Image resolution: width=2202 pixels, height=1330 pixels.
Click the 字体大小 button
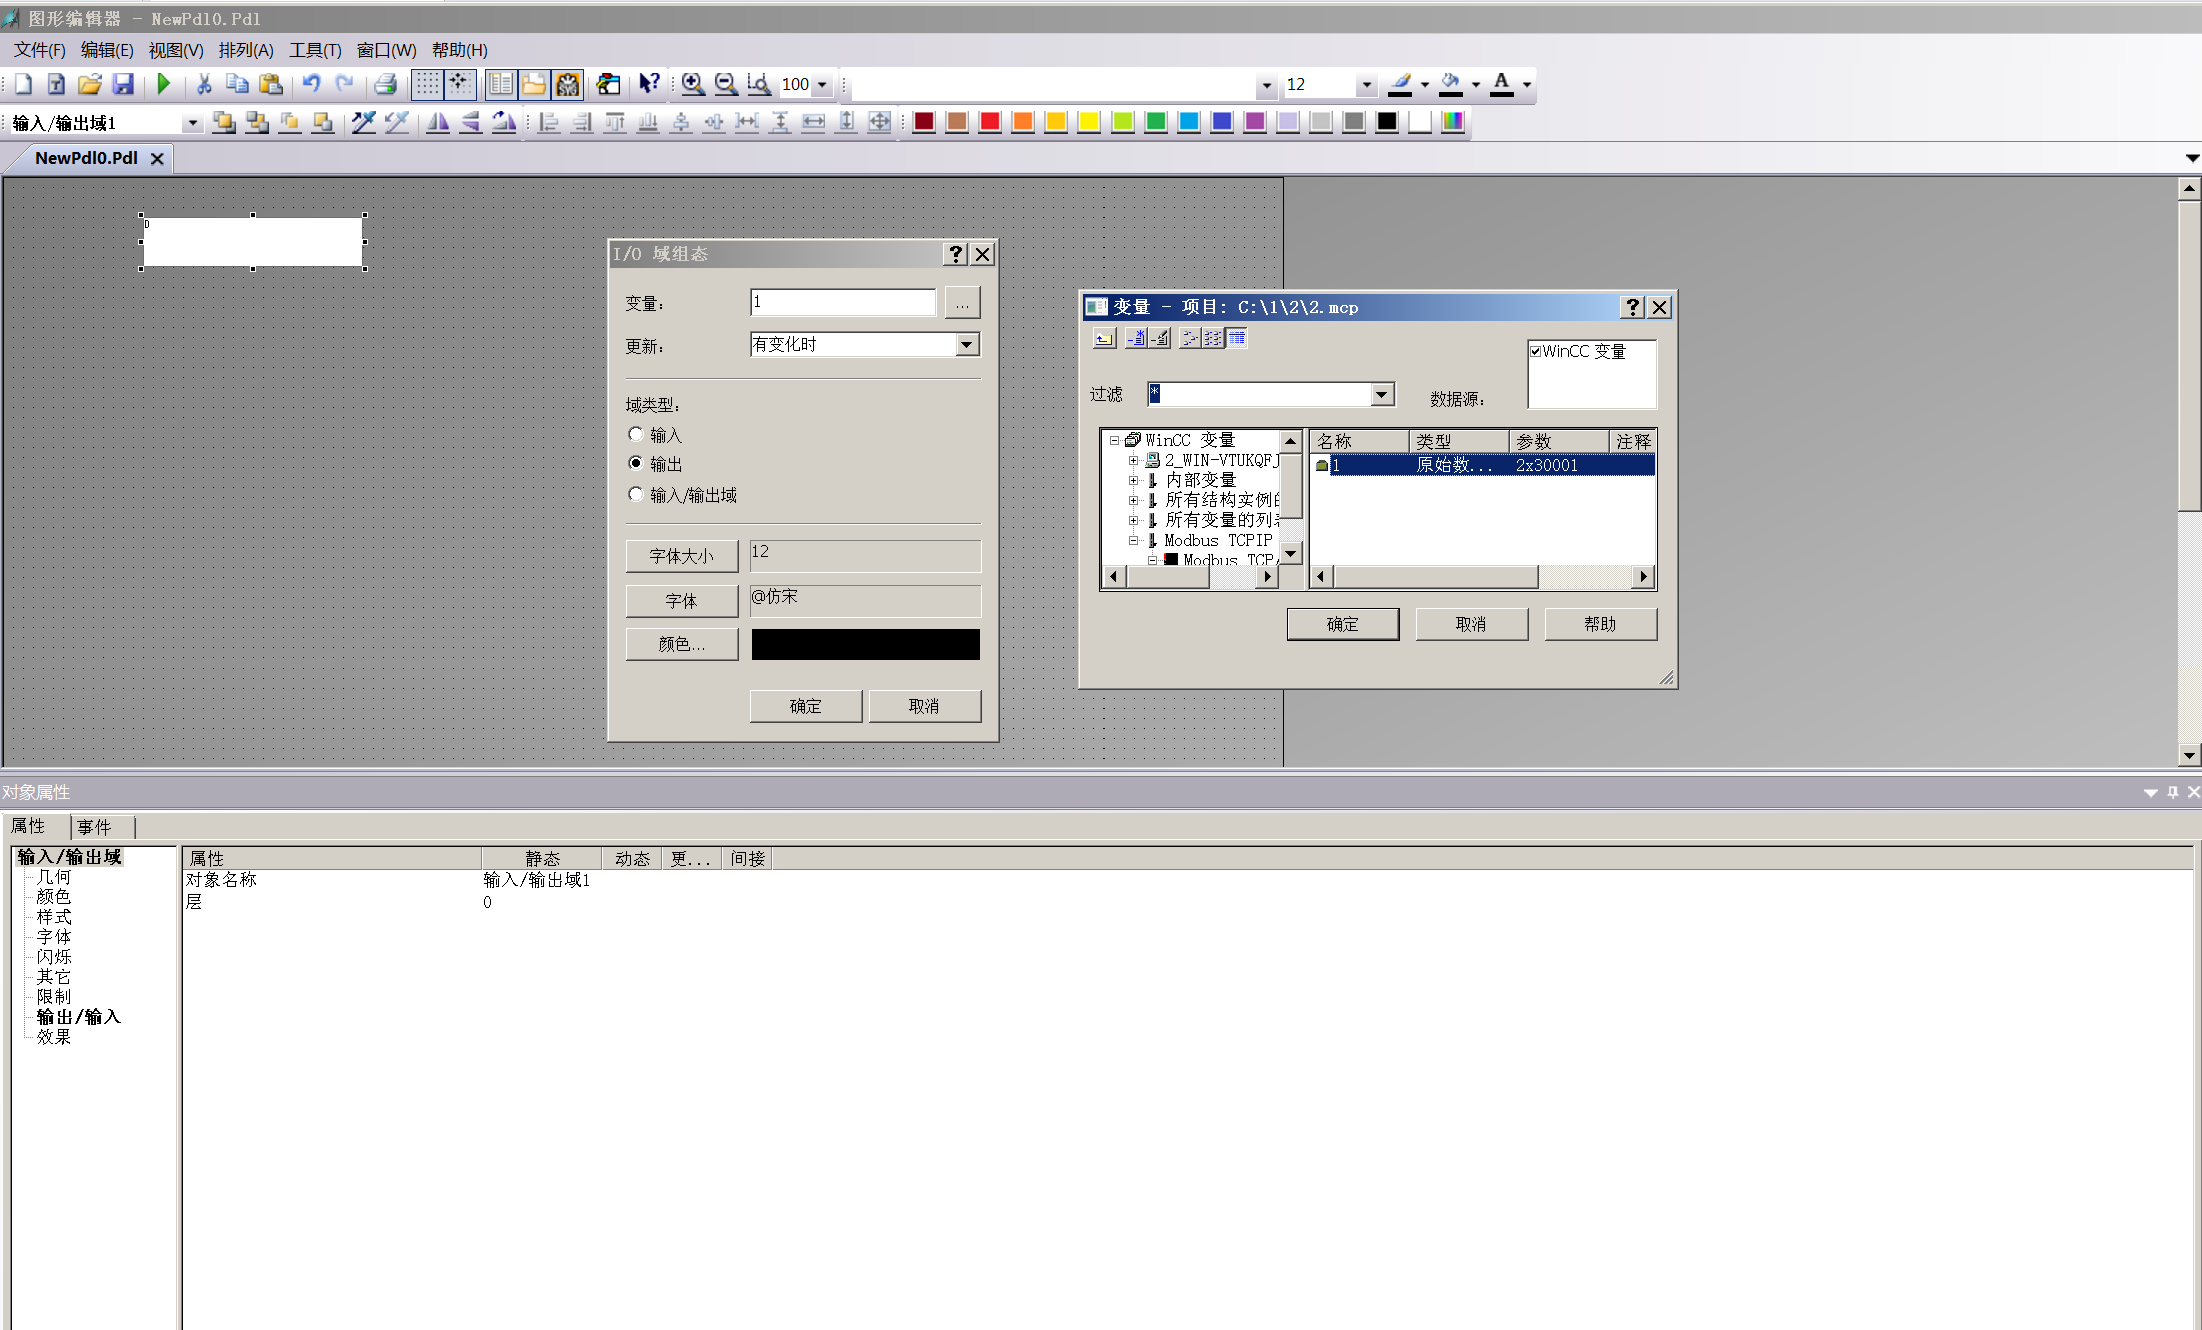(x=681, y=556)
